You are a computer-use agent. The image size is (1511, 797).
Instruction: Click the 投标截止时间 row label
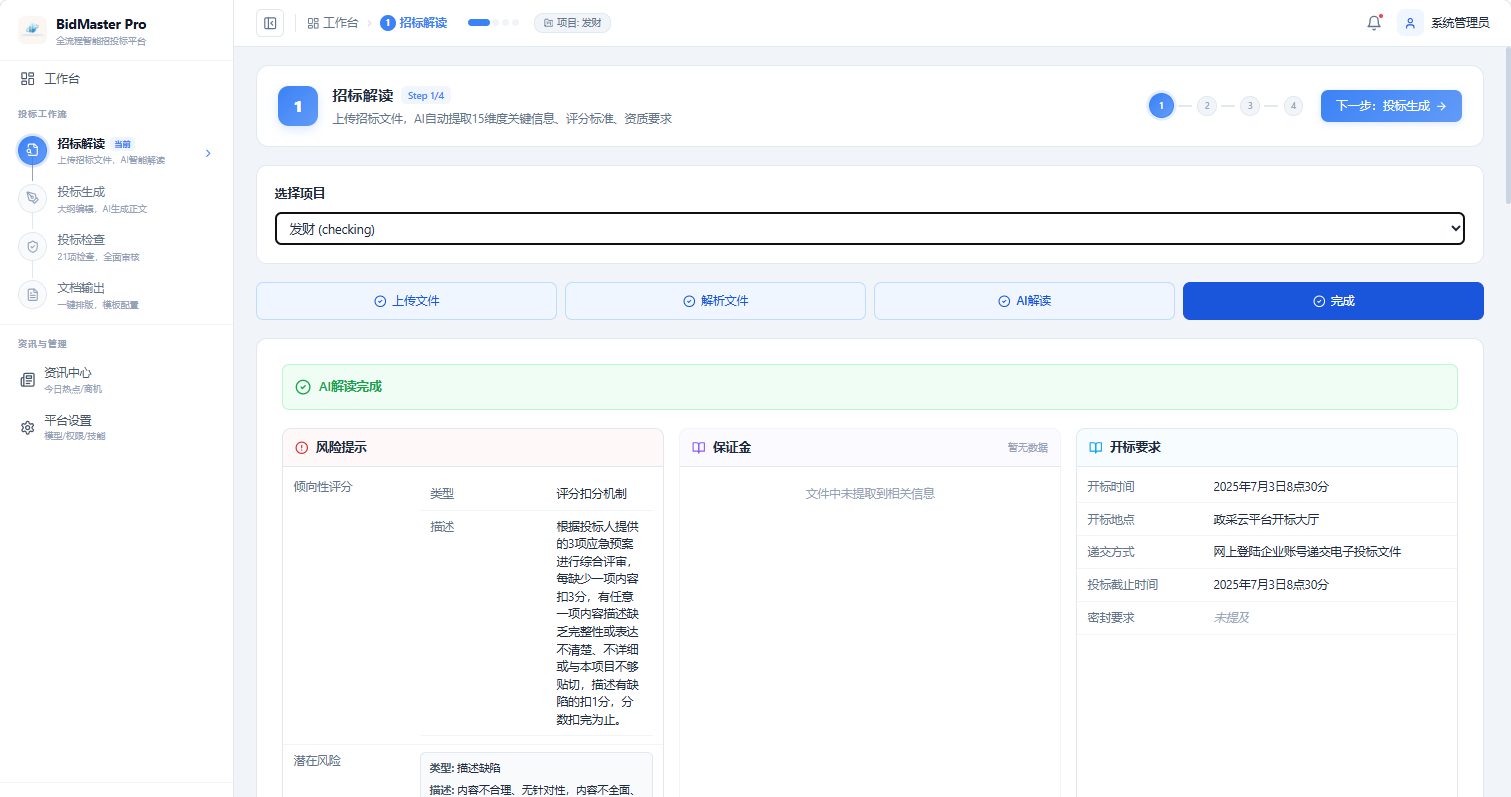(1123, 585)
